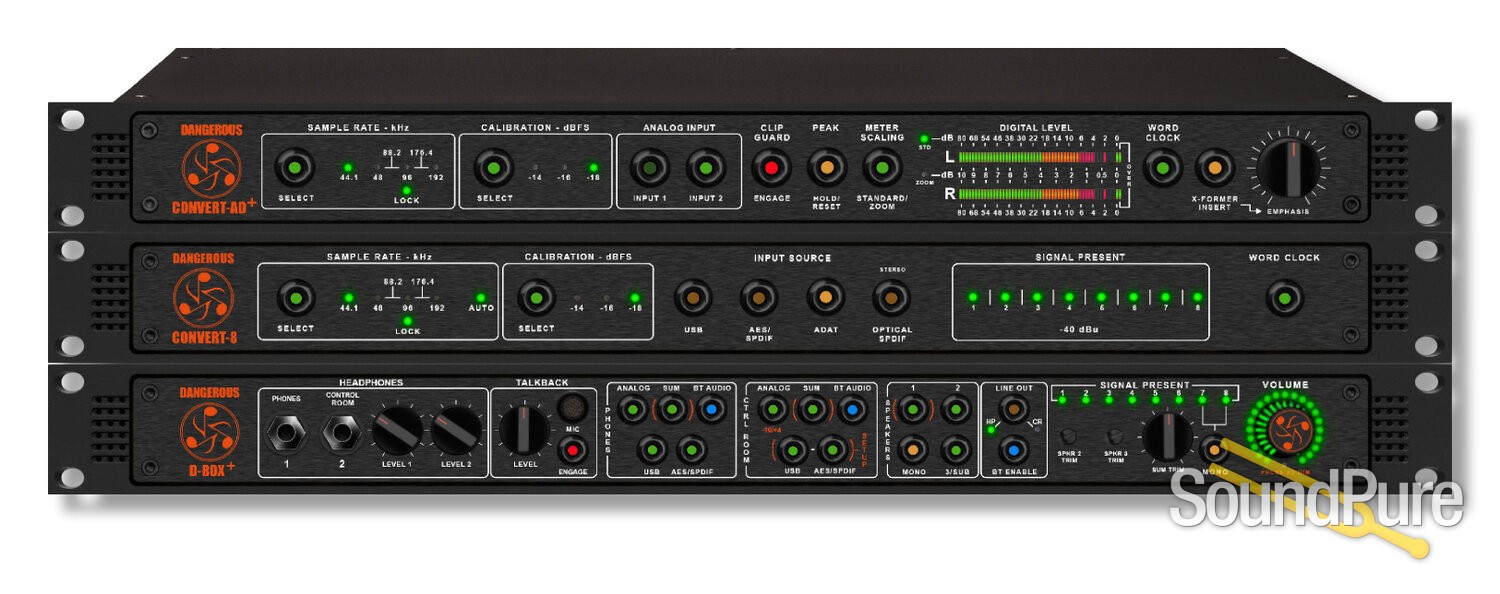Click the Convert-8 -18 dBFS calibration LED

634,298
